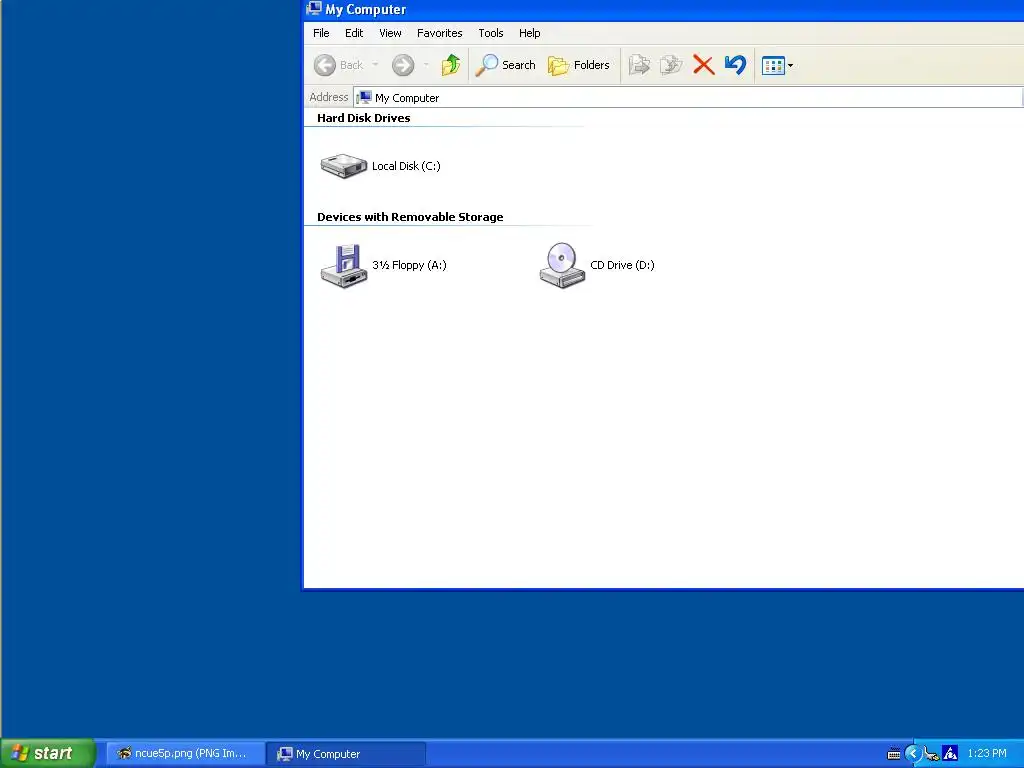Select the CD Drive (D:) icon
Screen dimensions: 1024x768
coord(562,265)
